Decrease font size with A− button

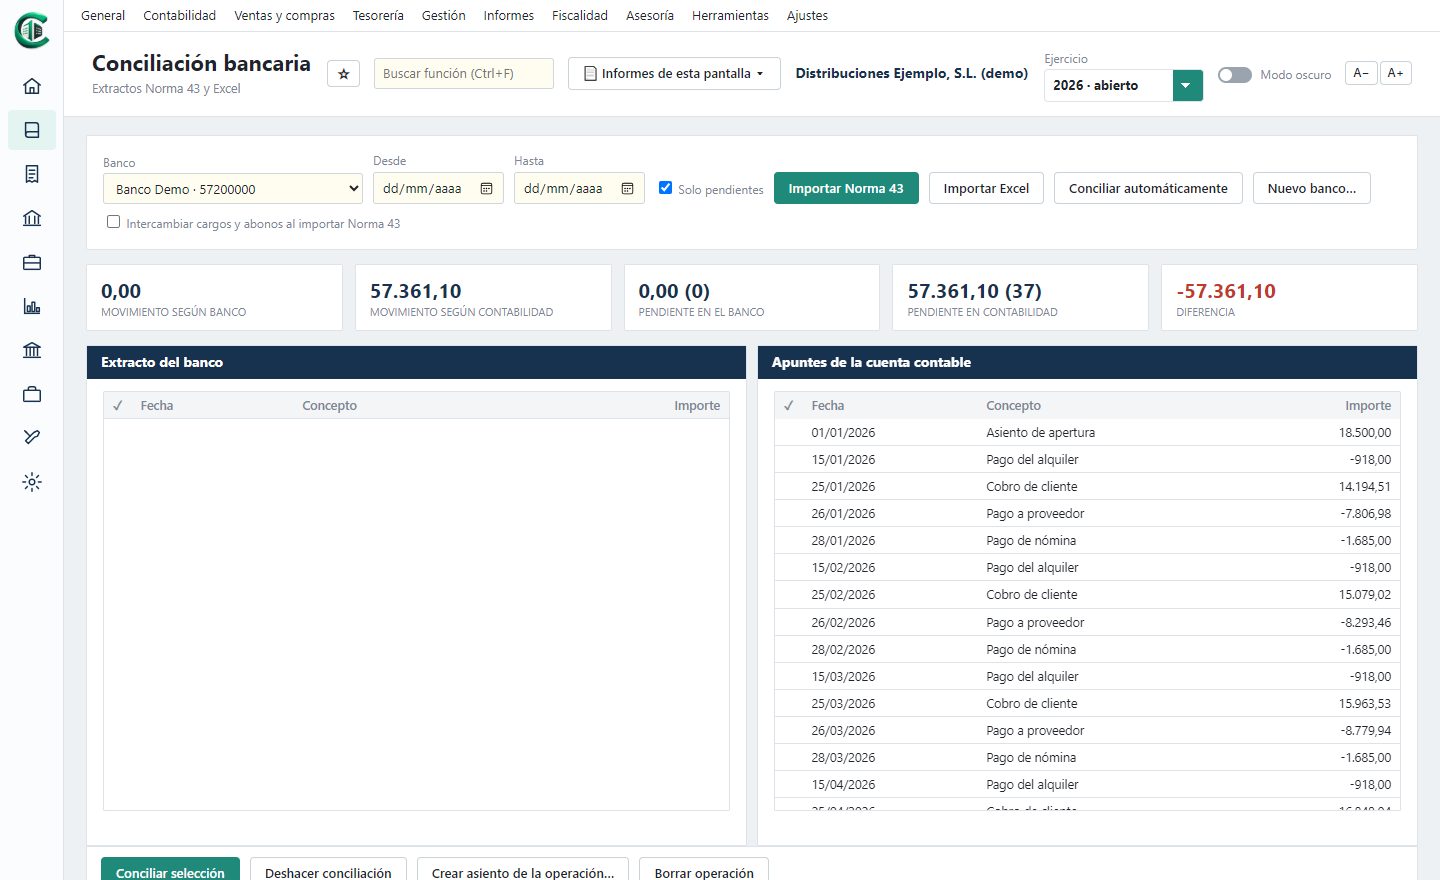1361,73
